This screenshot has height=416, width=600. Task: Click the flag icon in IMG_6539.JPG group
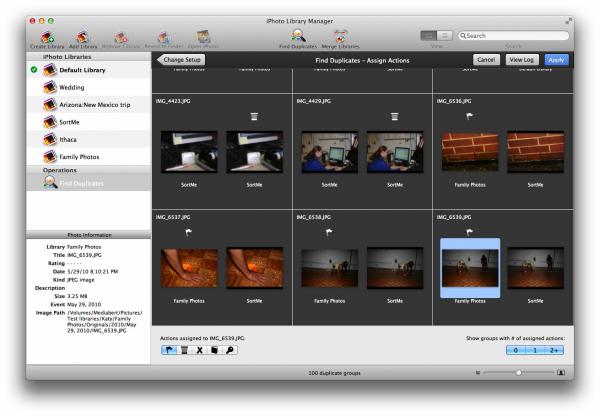click(x=470, y=232)
